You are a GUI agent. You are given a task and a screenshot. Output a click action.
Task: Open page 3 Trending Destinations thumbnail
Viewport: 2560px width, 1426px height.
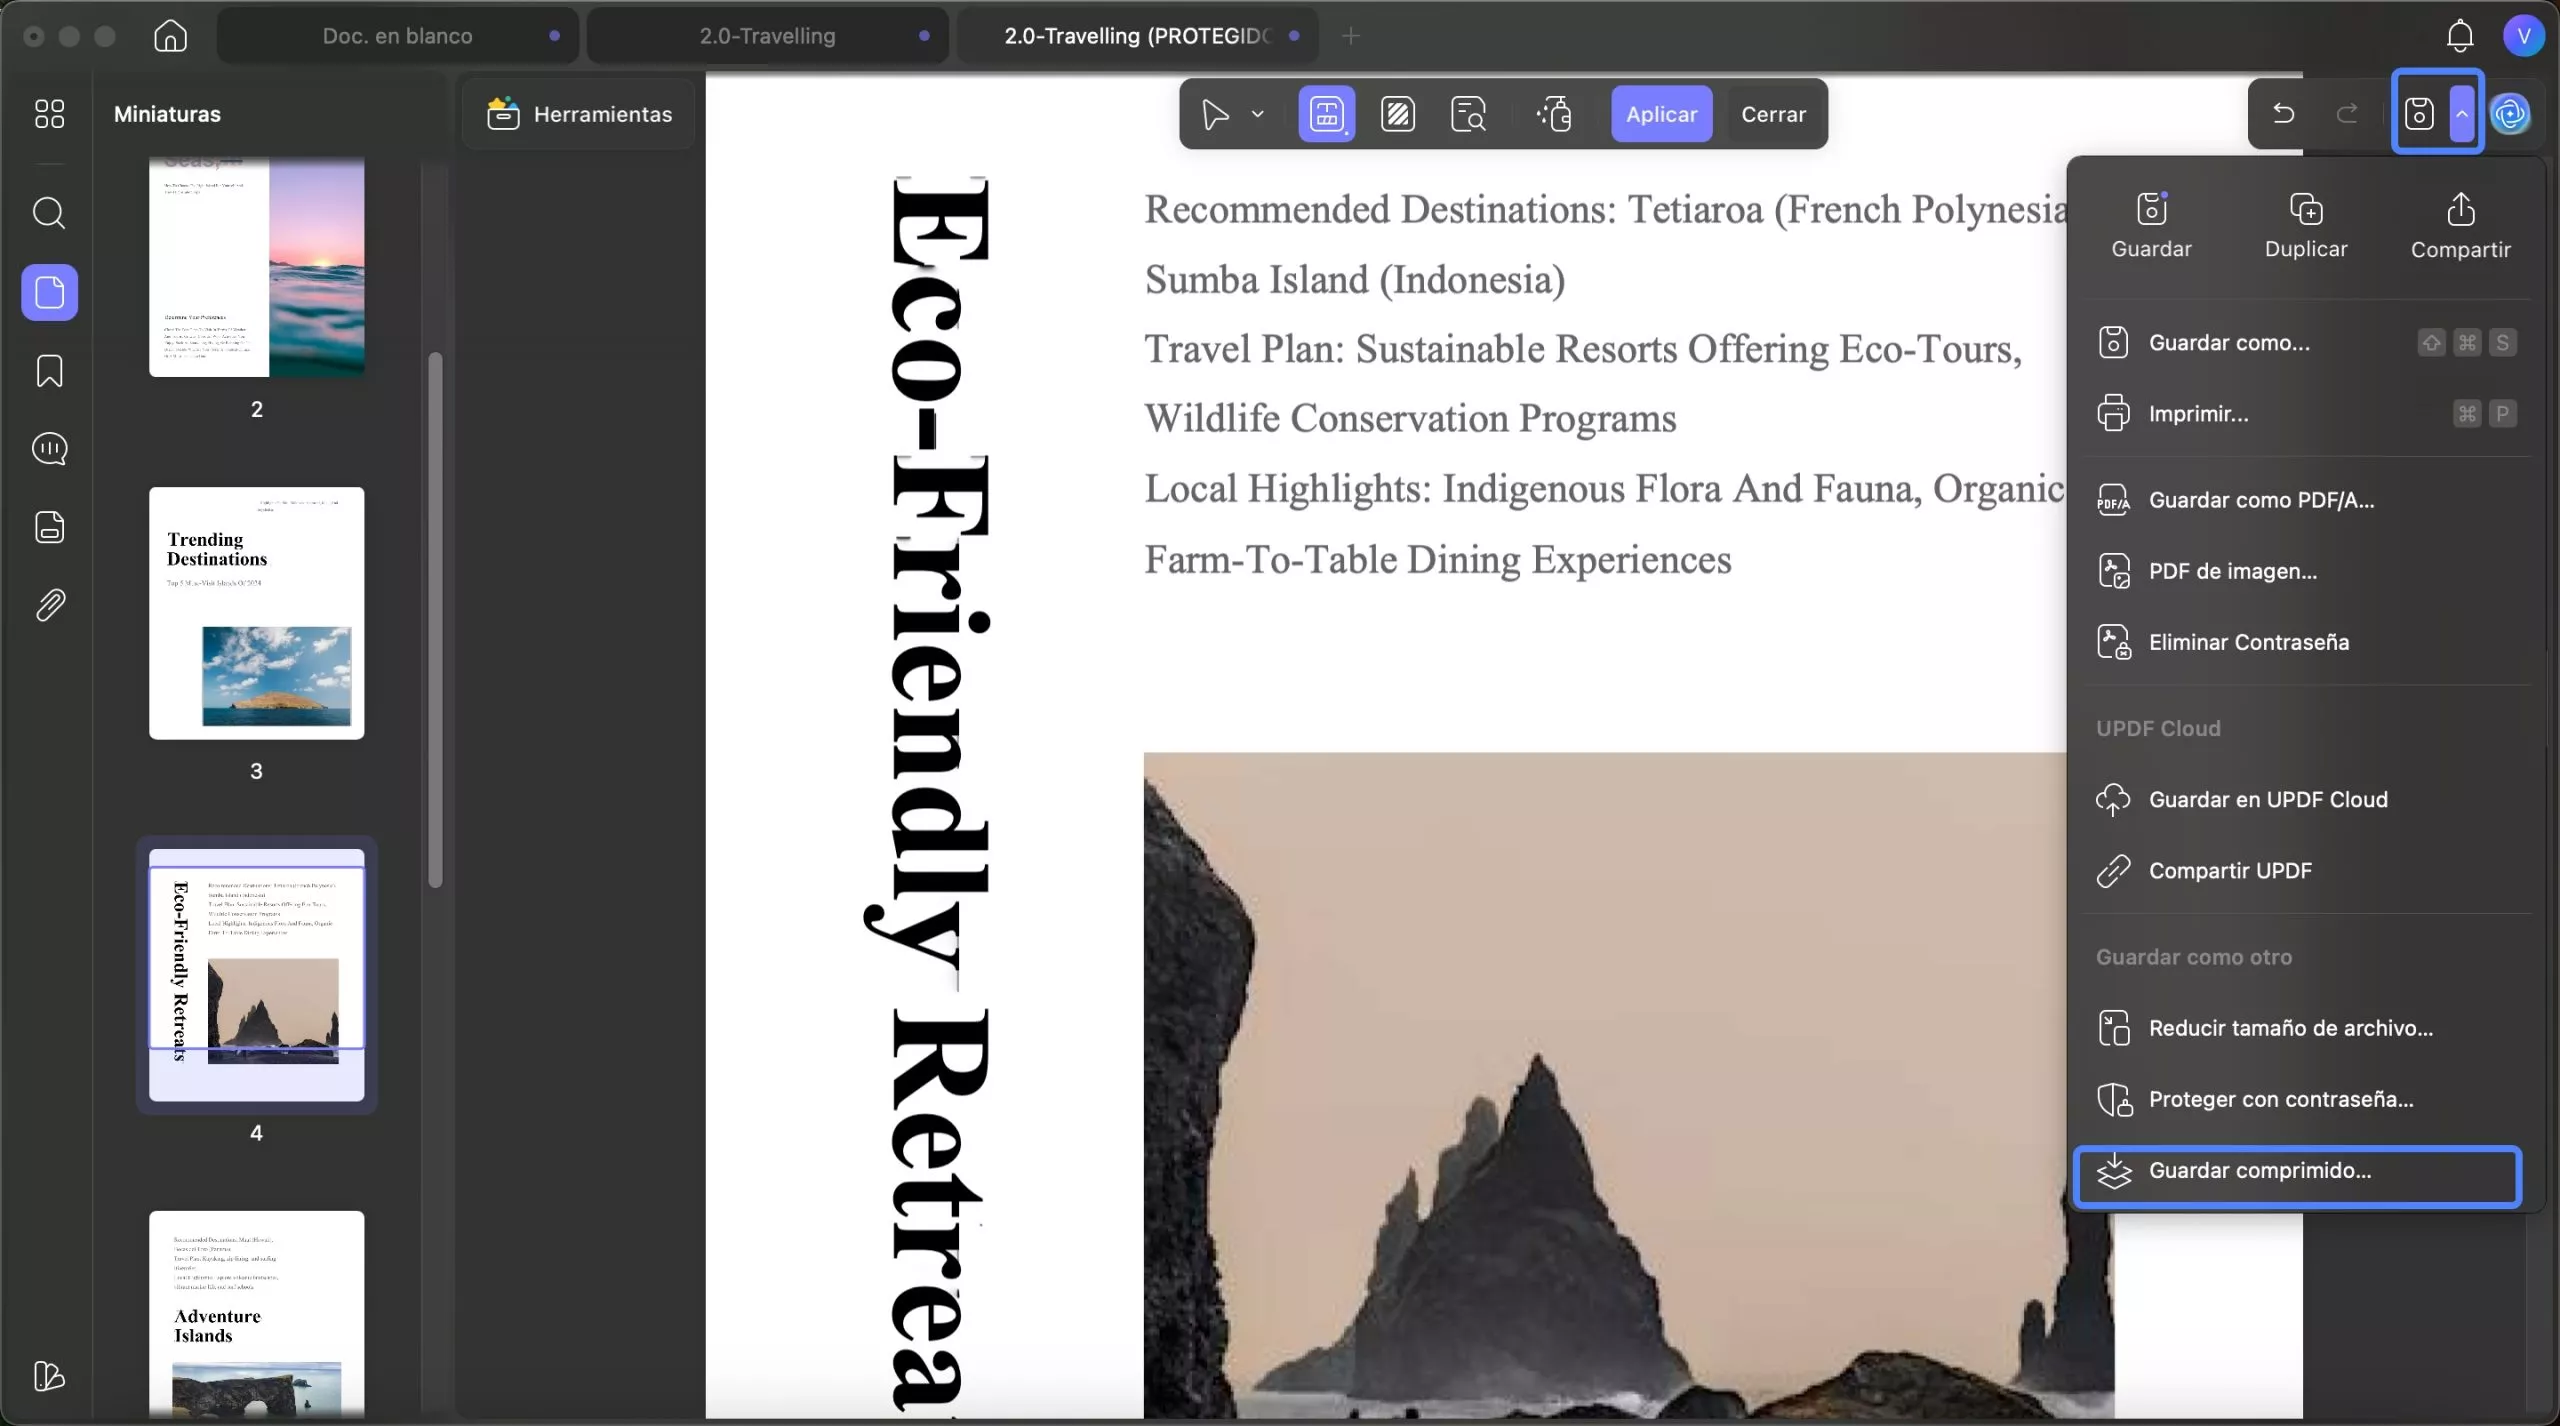[x=257, y=613]
